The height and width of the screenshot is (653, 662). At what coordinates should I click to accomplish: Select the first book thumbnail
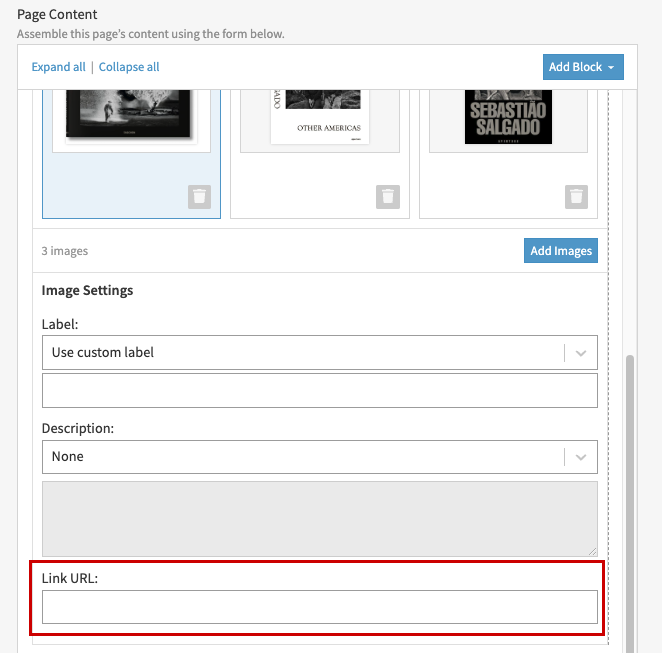131,120
